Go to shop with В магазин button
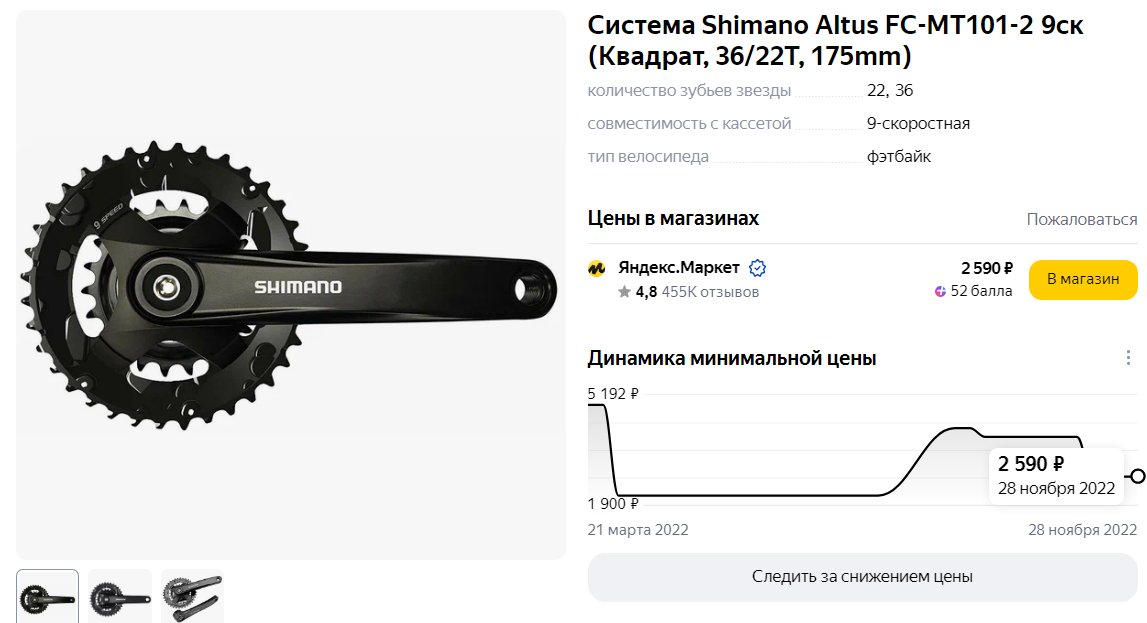 pos(1083,279)
